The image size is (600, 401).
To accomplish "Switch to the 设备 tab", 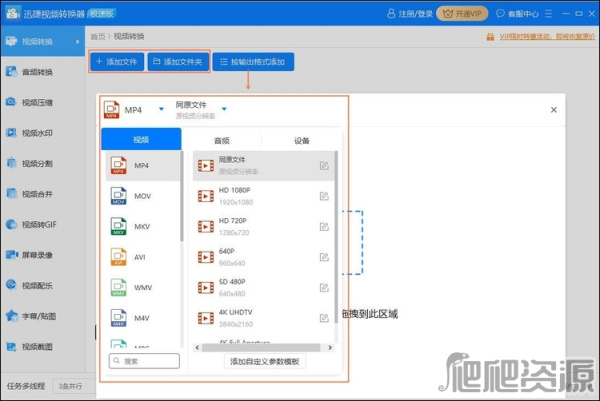I will [302, 140].
